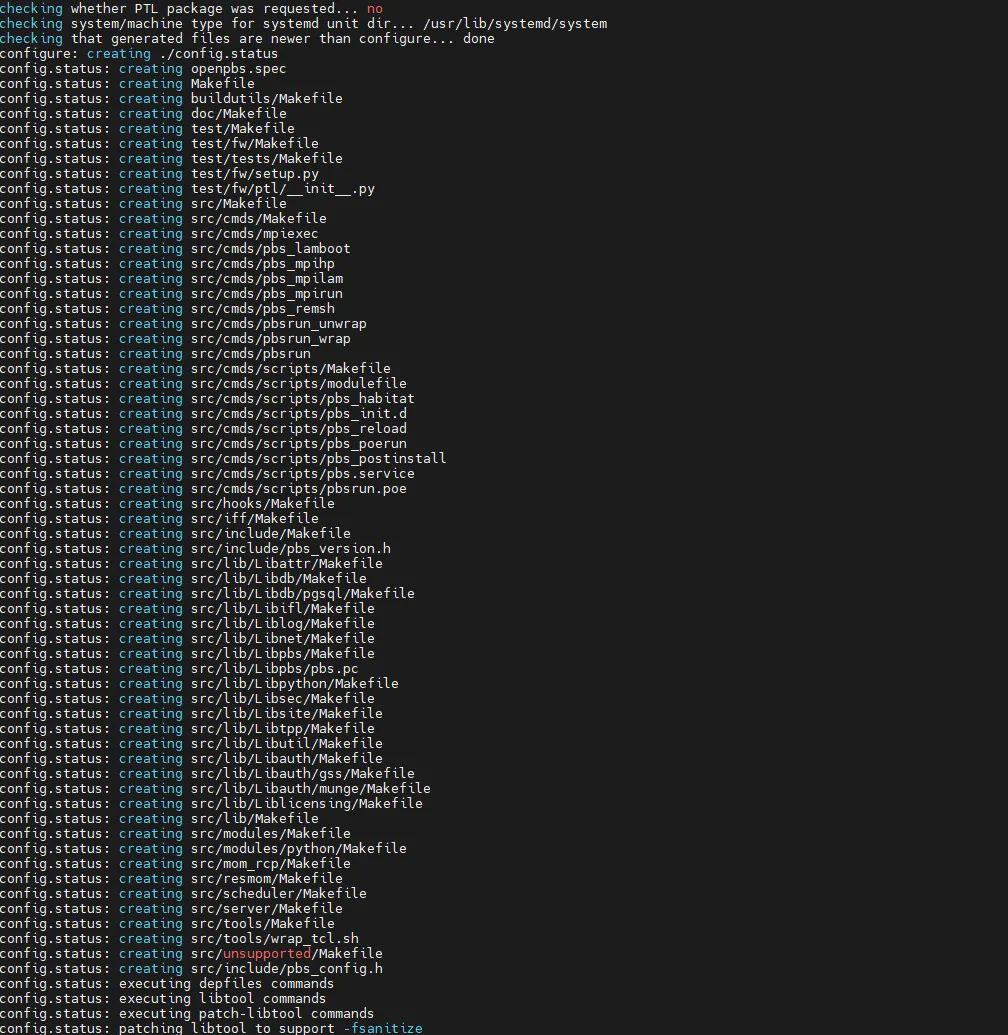Click the red "unsupported" word

pos(267,954)
